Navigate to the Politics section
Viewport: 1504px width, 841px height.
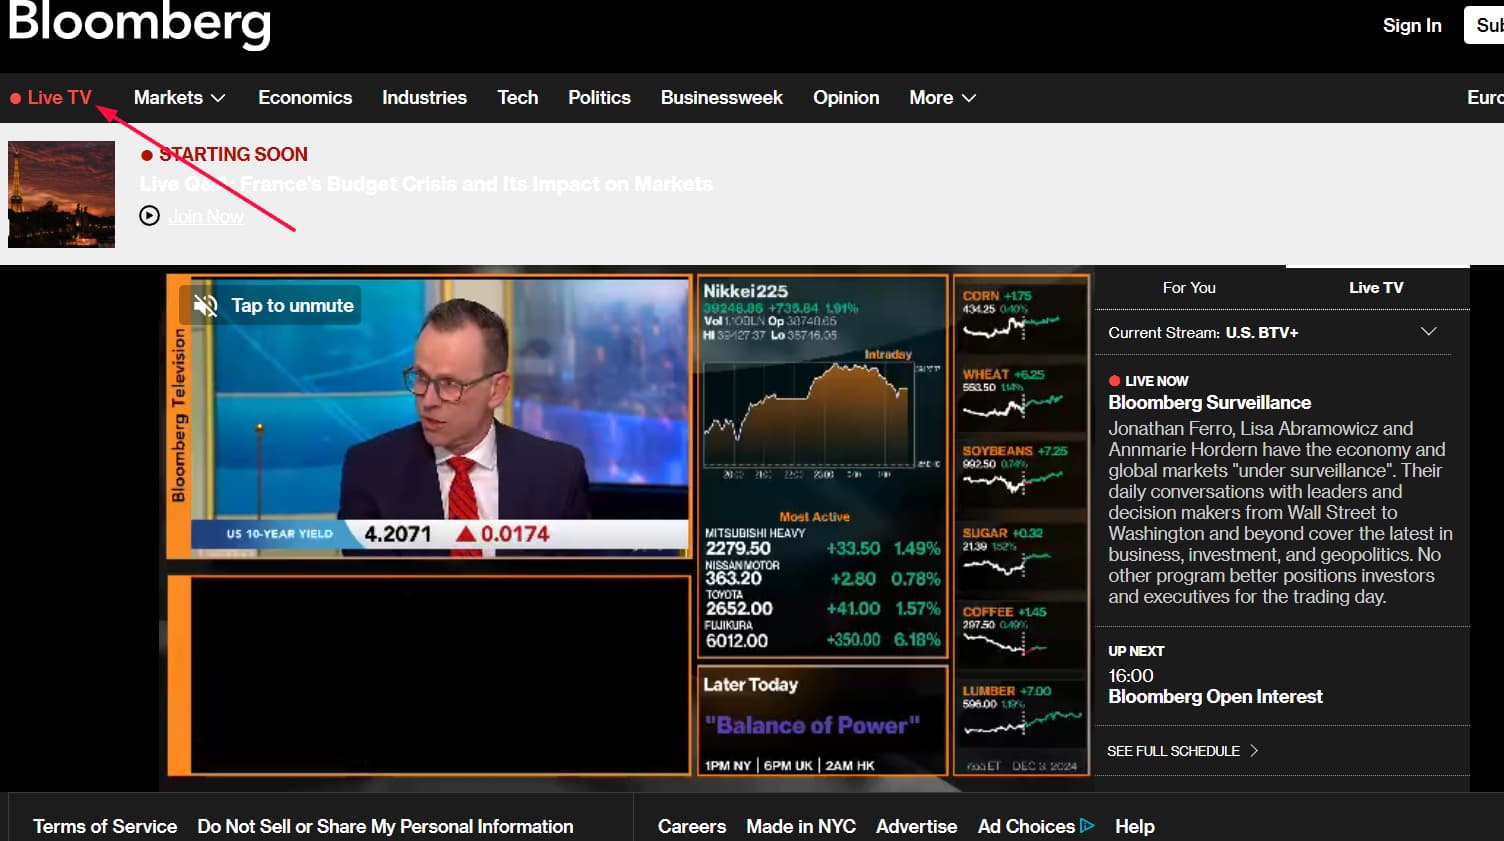tap(599, 97)
